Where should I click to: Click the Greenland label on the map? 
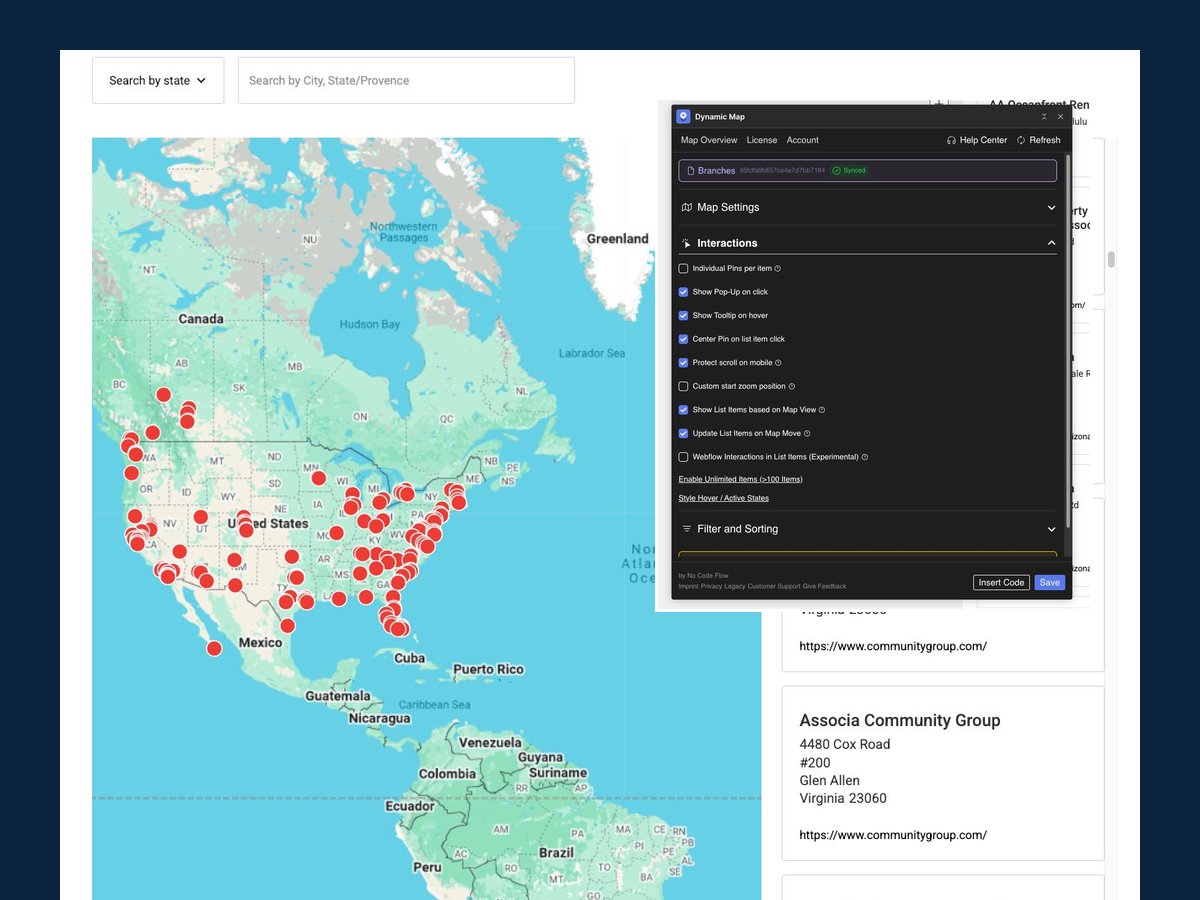click(617, 239)
